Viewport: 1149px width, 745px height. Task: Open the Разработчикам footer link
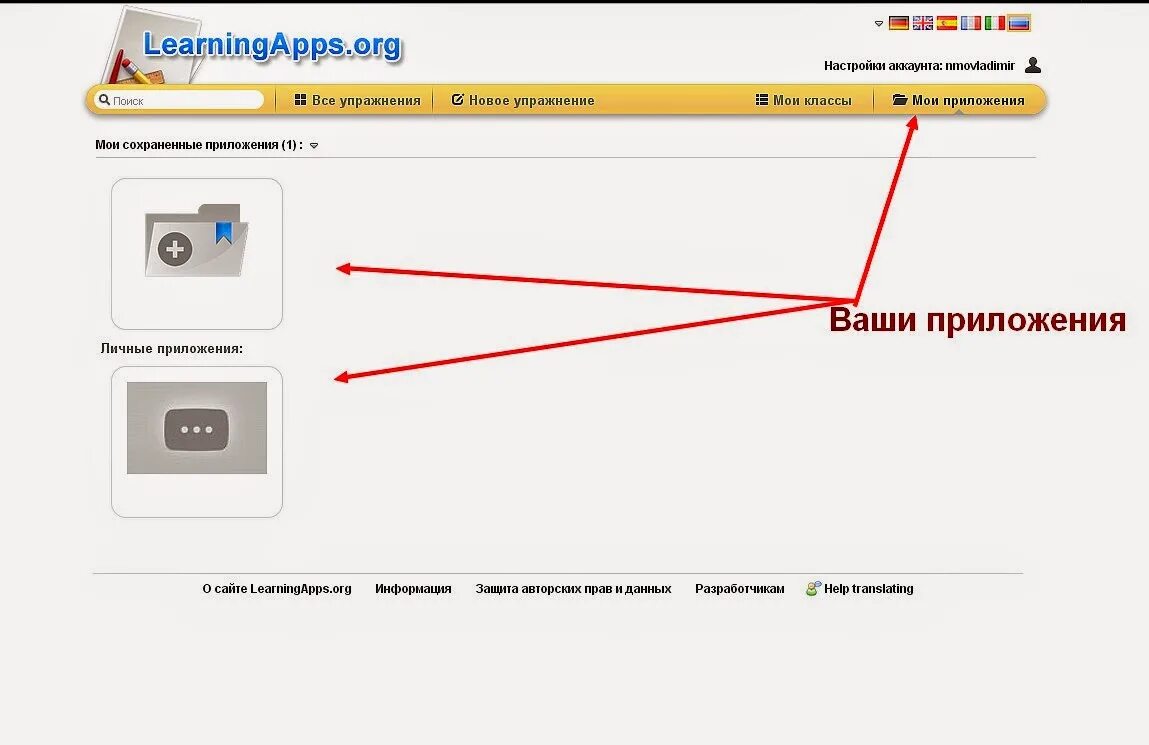coord(739,589)
